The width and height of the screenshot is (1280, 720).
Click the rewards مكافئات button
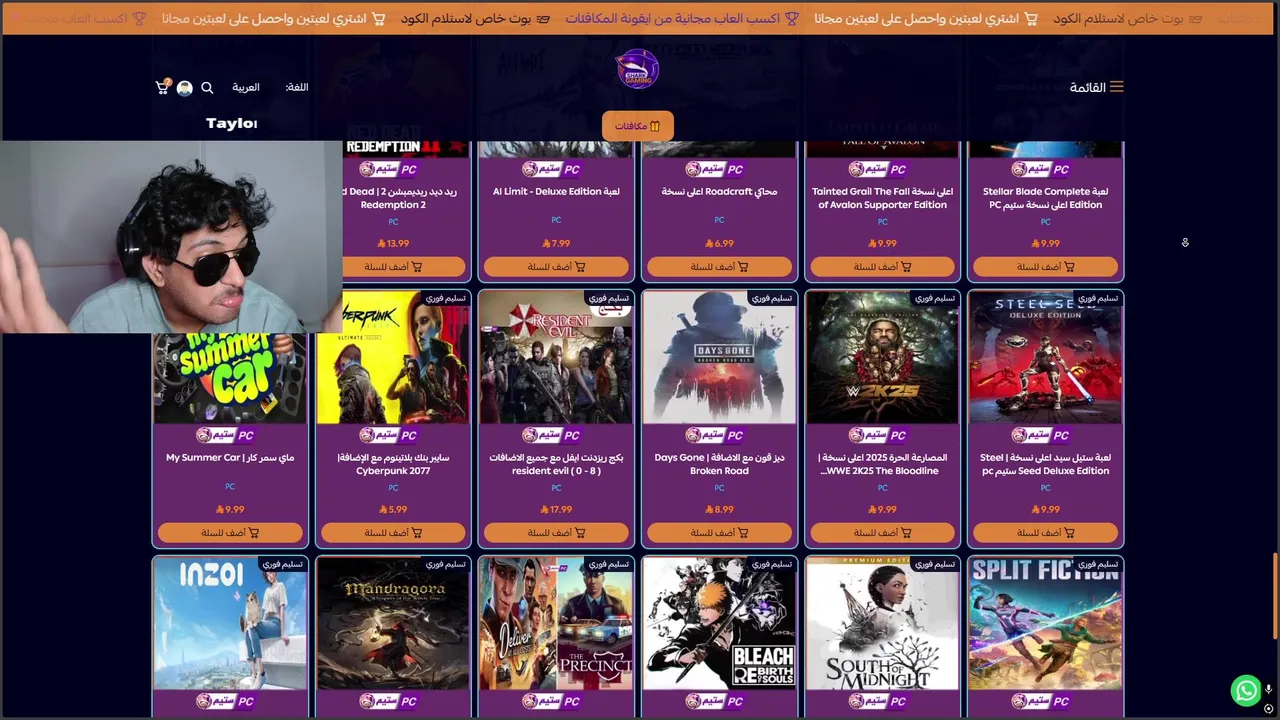pyautogui.click(x=638, y=126)
